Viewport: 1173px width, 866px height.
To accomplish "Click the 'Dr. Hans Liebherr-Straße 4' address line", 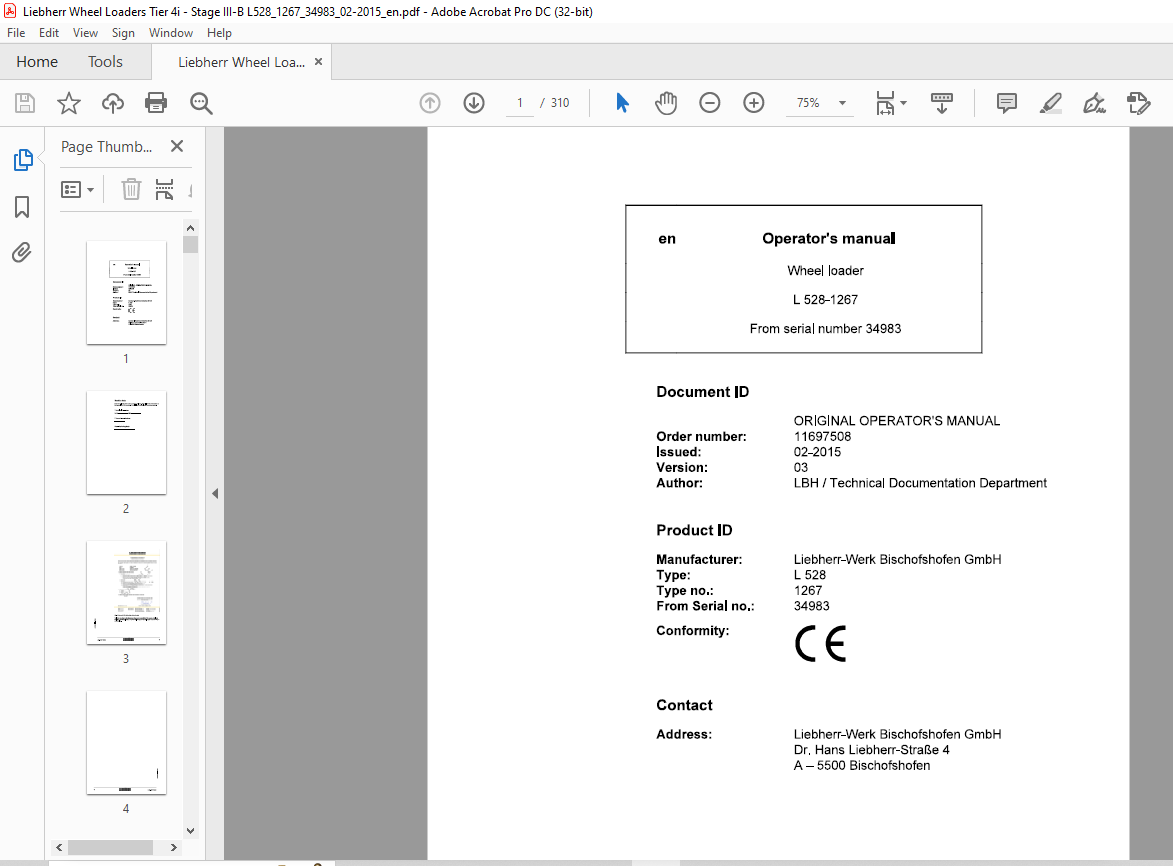I will (x=872, y=750).
